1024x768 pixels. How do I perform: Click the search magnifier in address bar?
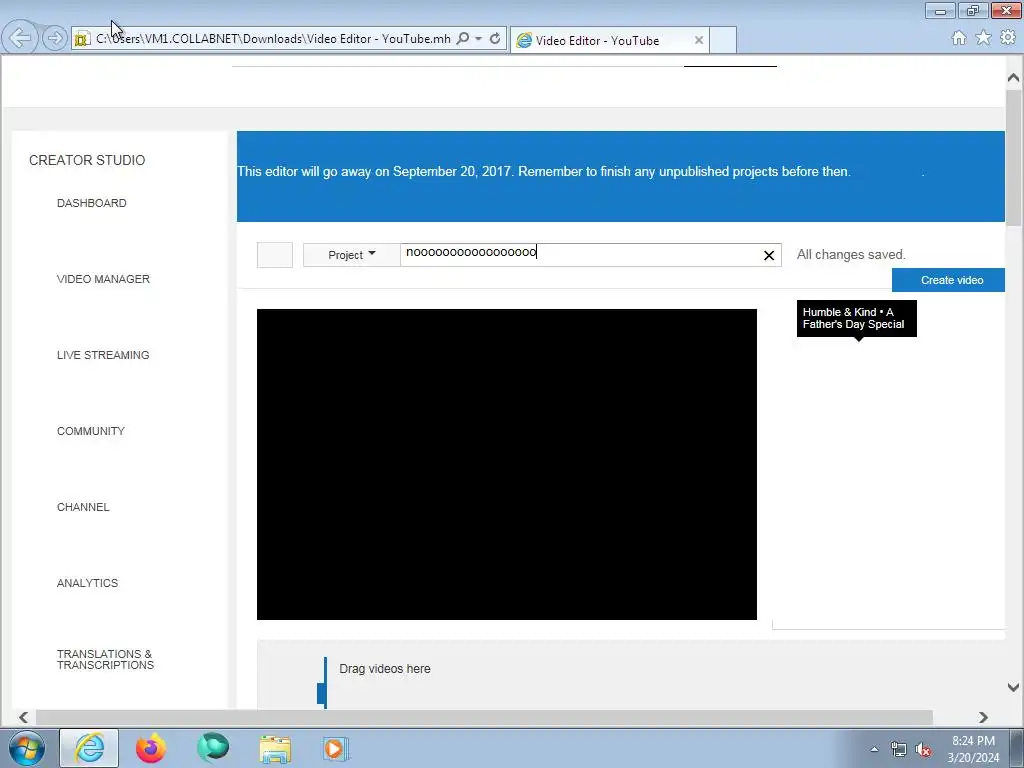pos(463,39)
